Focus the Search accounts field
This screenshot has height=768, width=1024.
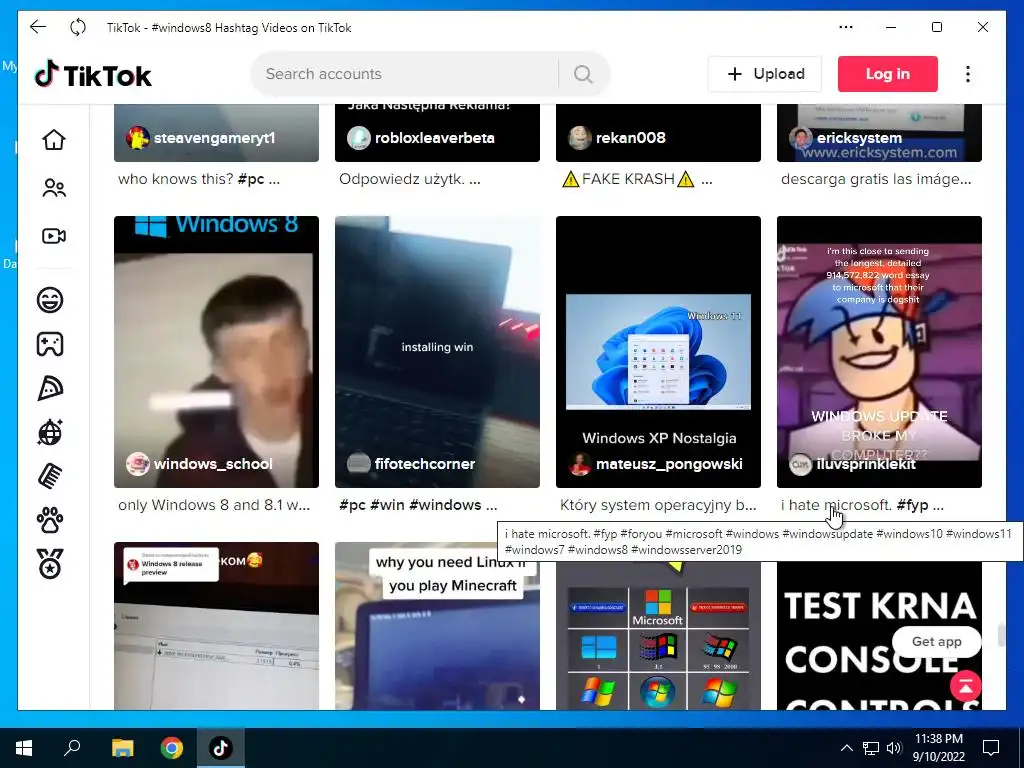click(405, 74)
